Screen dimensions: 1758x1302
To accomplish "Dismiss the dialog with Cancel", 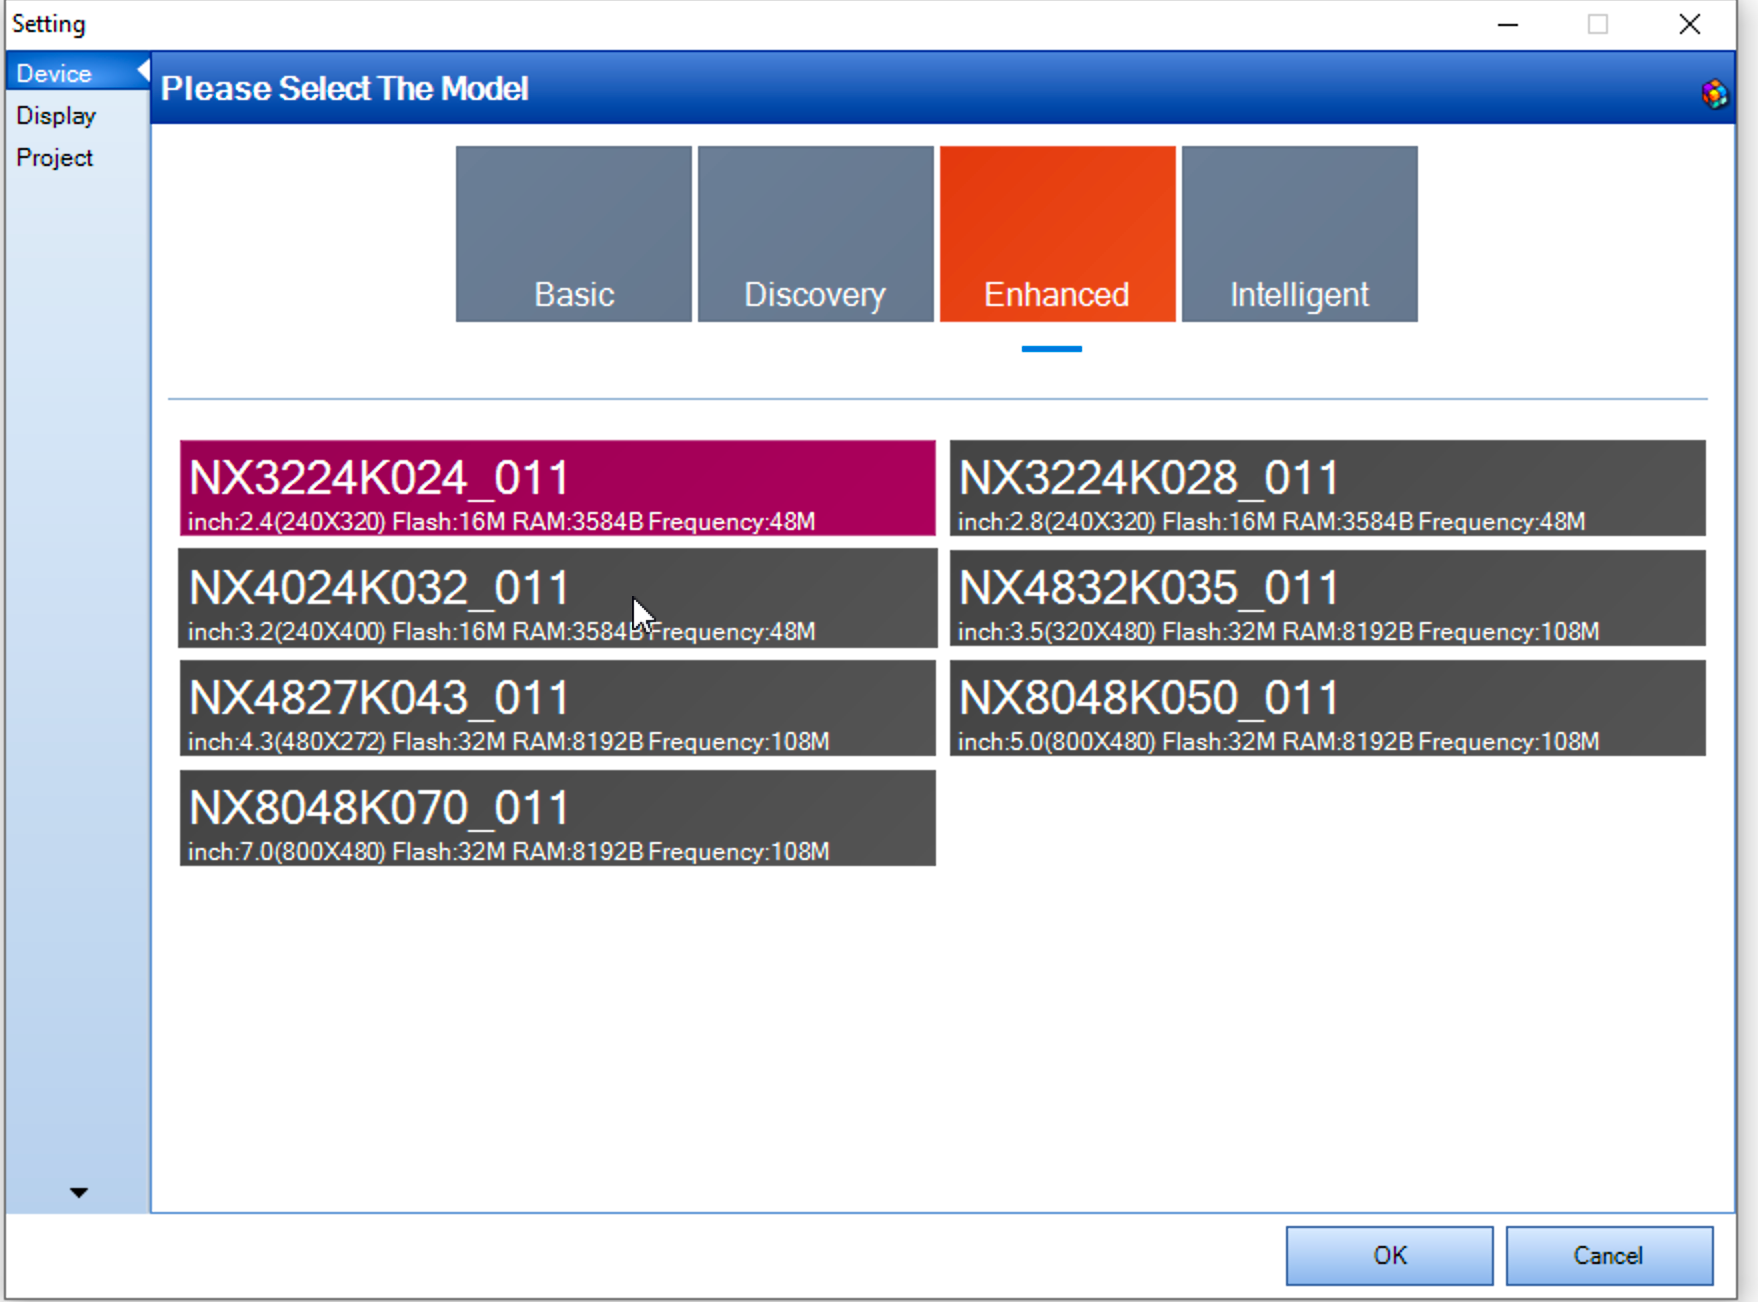I will pos(1609,1255).
